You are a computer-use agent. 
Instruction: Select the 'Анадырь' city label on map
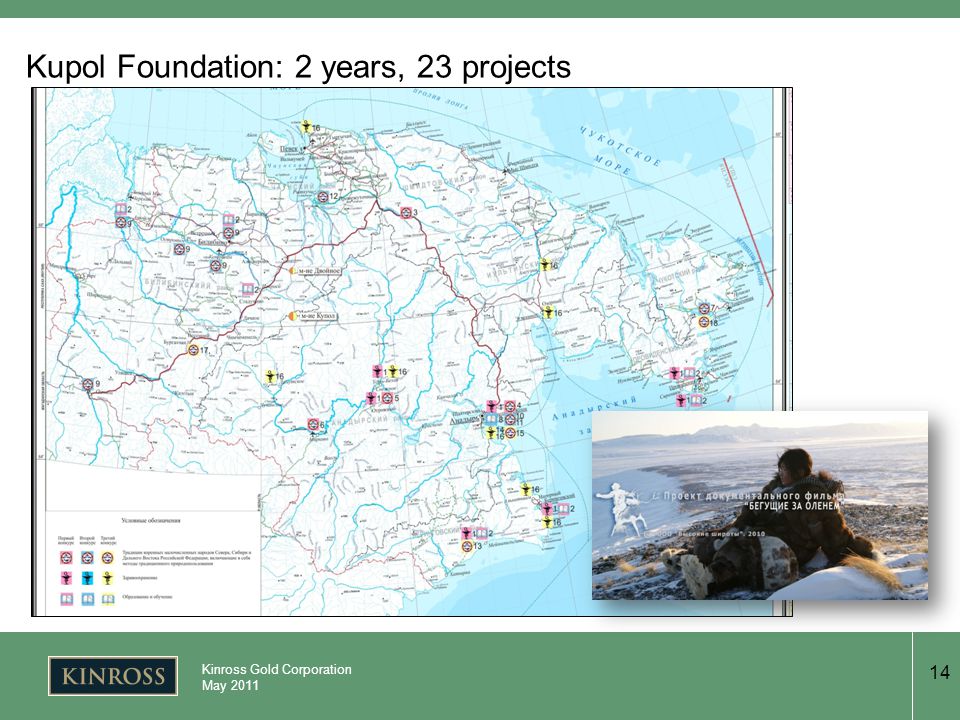465,420
